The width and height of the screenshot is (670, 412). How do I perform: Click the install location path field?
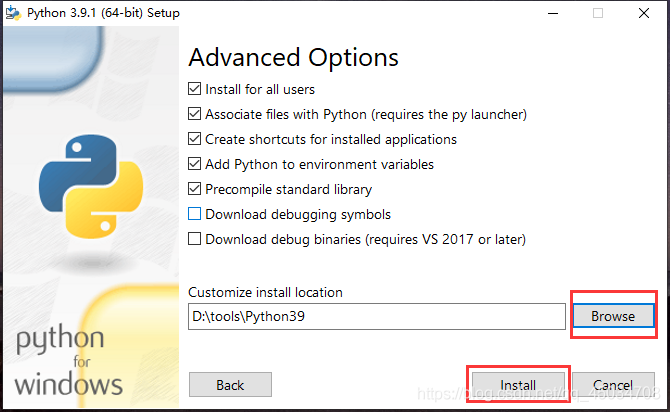pos(376,316)
